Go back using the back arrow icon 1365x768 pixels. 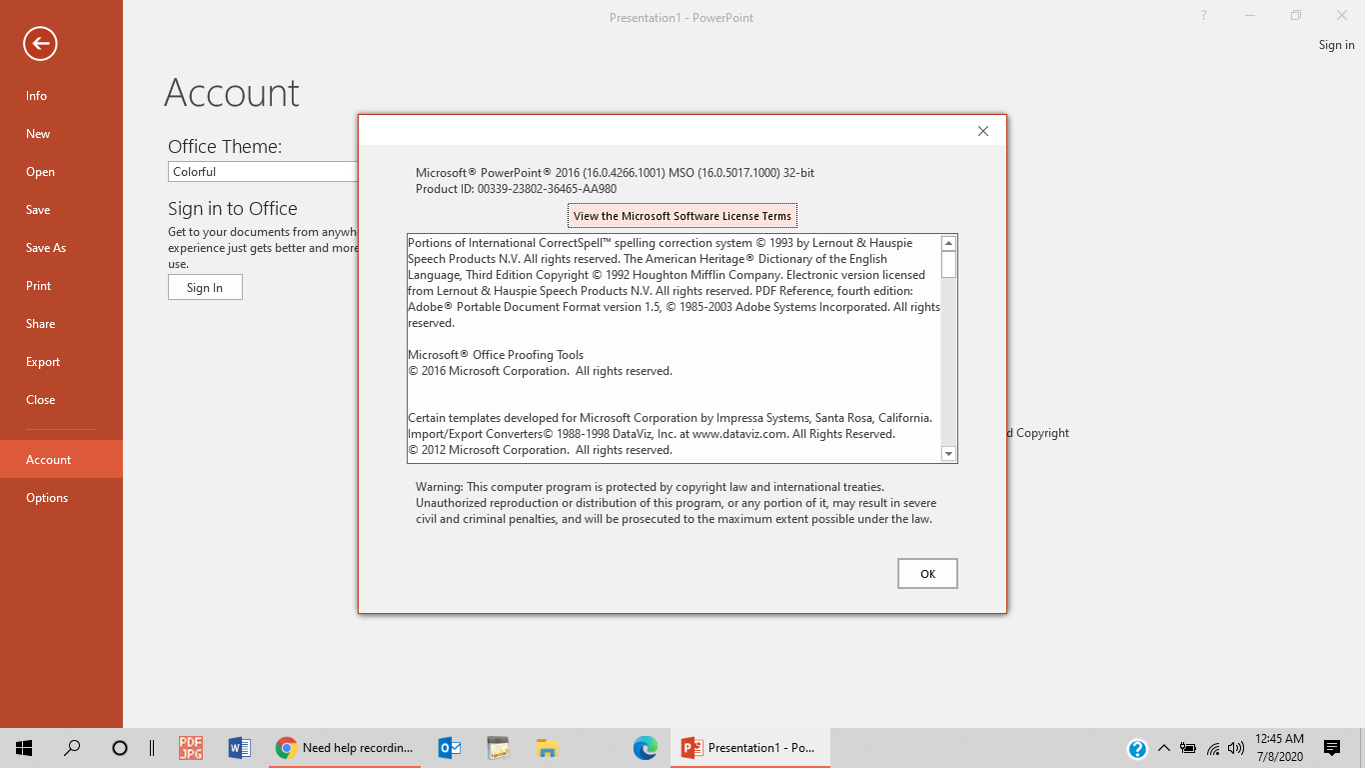41,43
